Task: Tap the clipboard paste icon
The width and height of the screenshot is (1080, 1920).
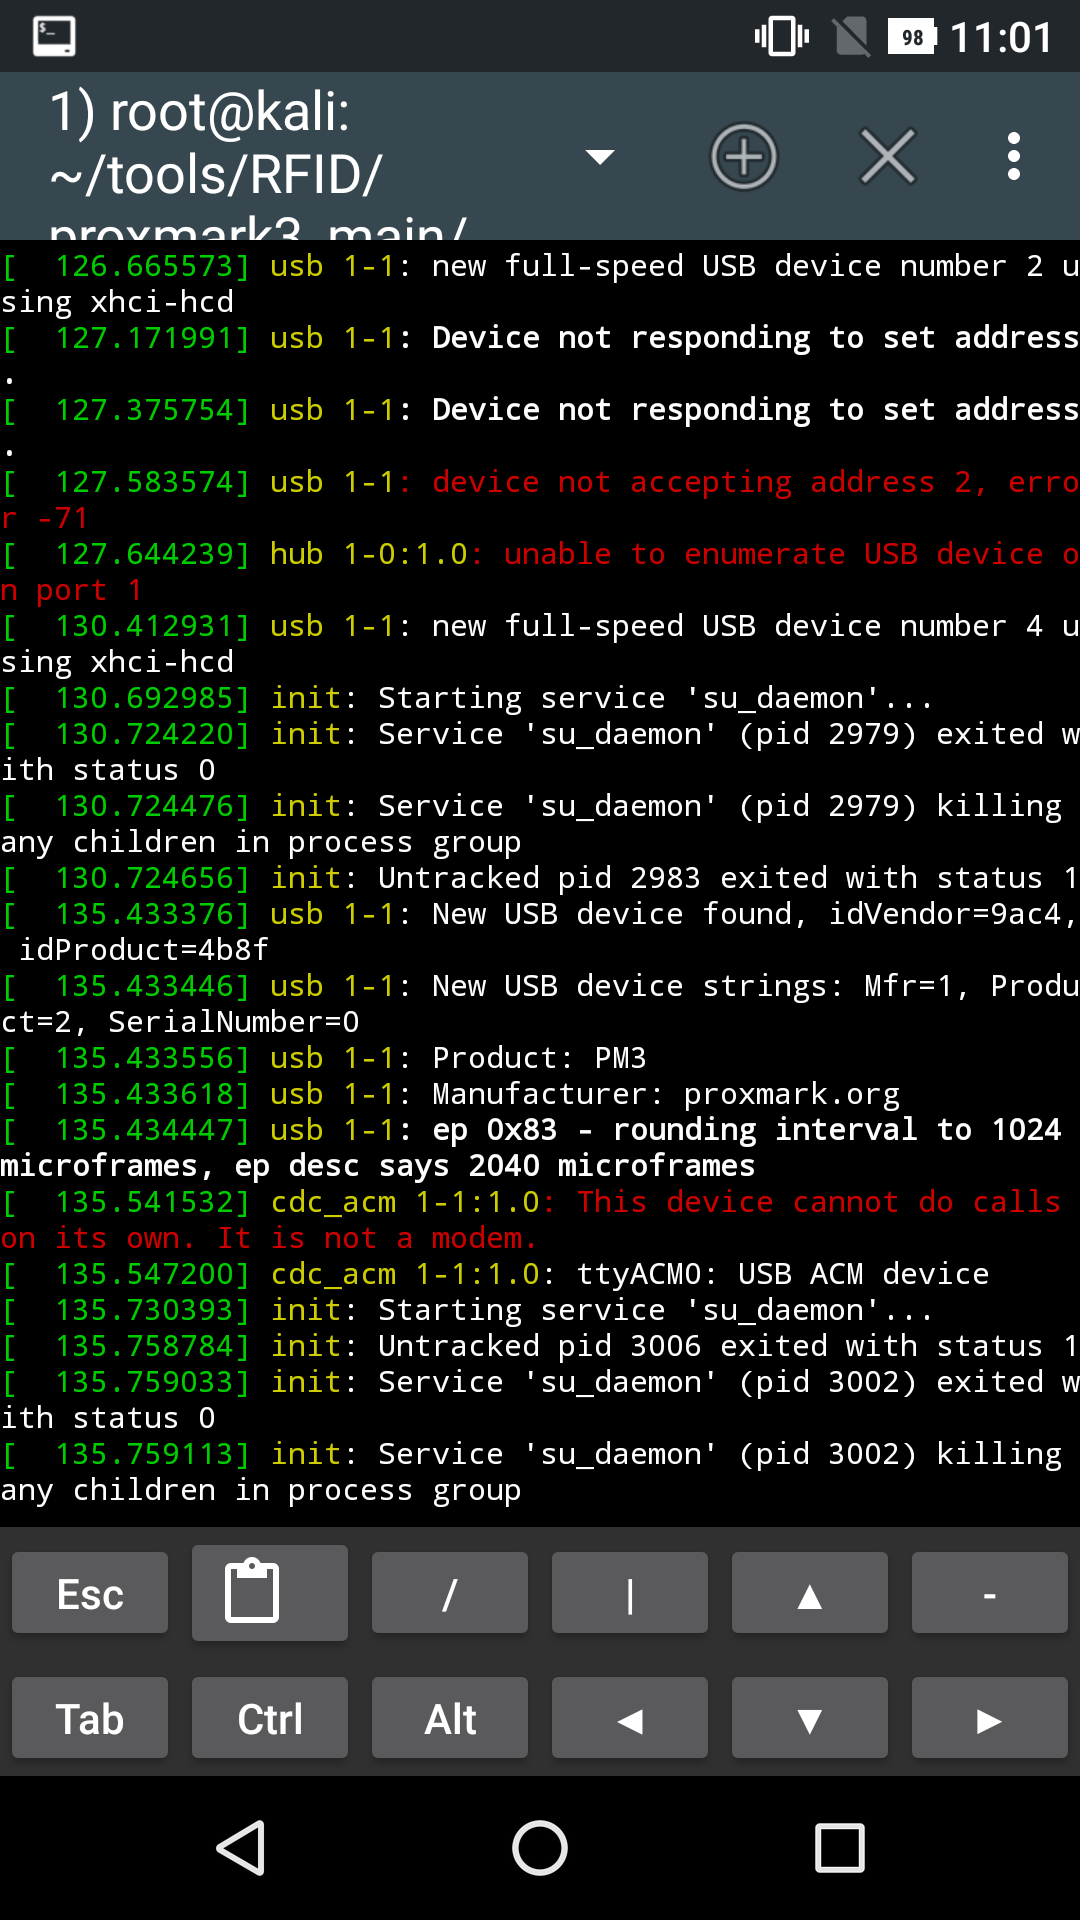Action: pos(269,1592)
